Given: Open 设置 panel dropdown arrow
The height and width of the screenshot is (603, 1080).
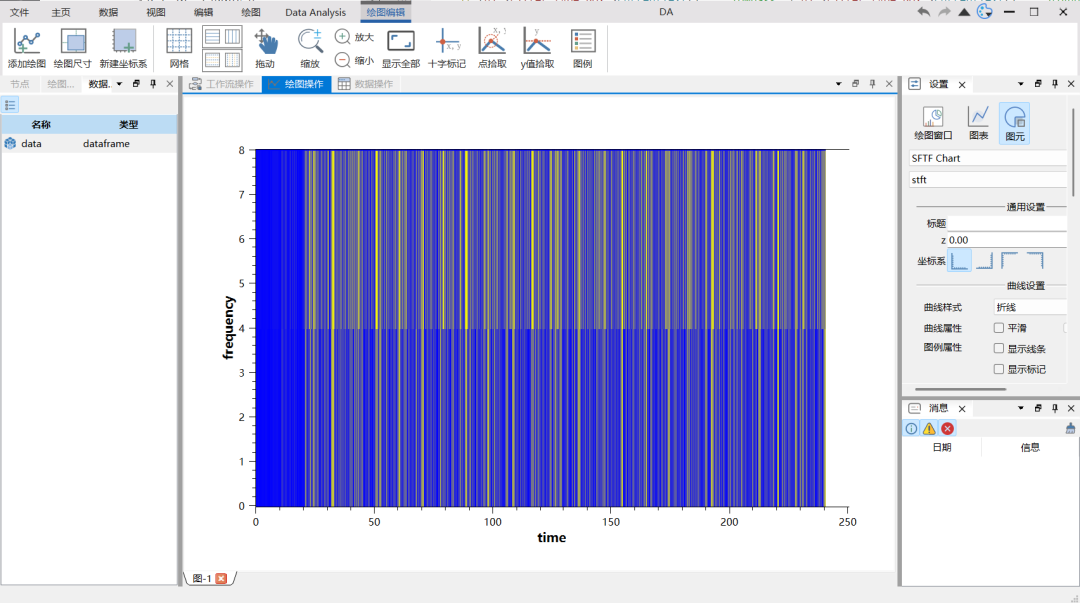Looking at the screenshot, I should pyautogui.click(x=1021, y=84).
